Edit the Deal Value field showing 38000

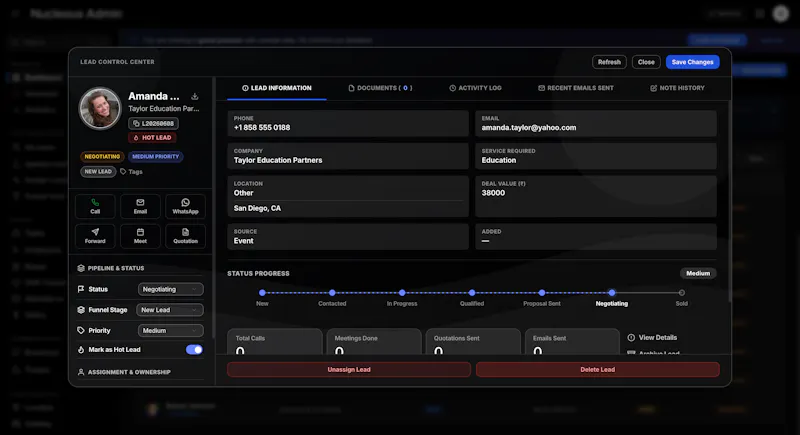pos(596,196)
